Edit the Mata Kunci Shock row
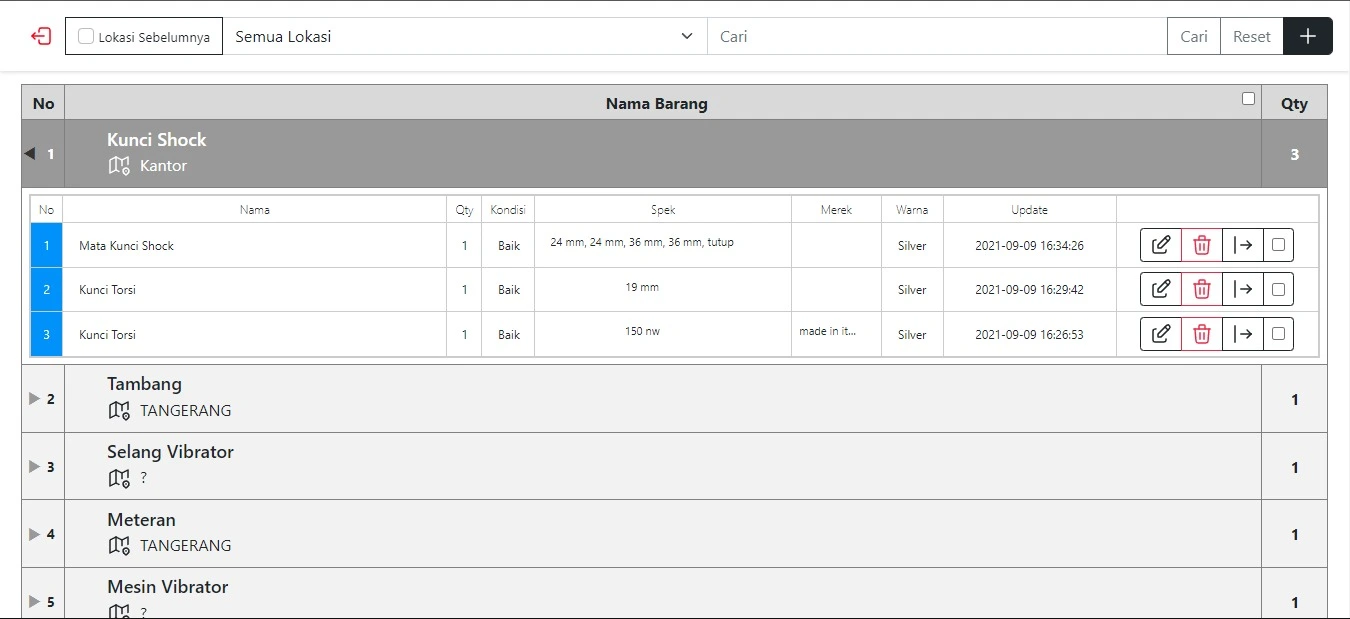 pyautogui.click(x=1161, y=245)
